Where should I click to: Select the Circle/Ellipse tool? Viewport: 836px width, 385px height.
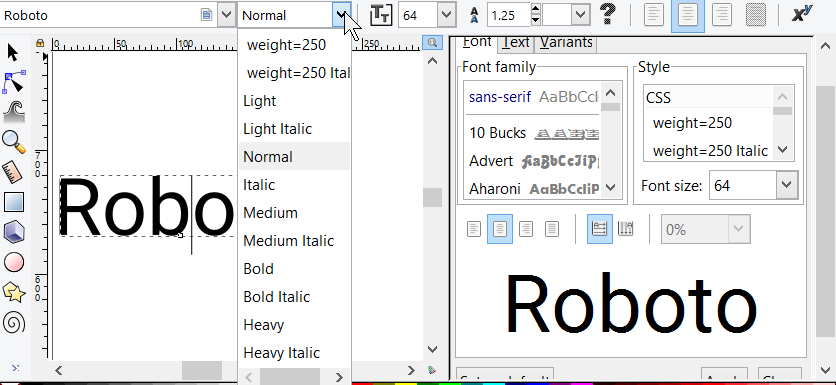tap(14, 262)
